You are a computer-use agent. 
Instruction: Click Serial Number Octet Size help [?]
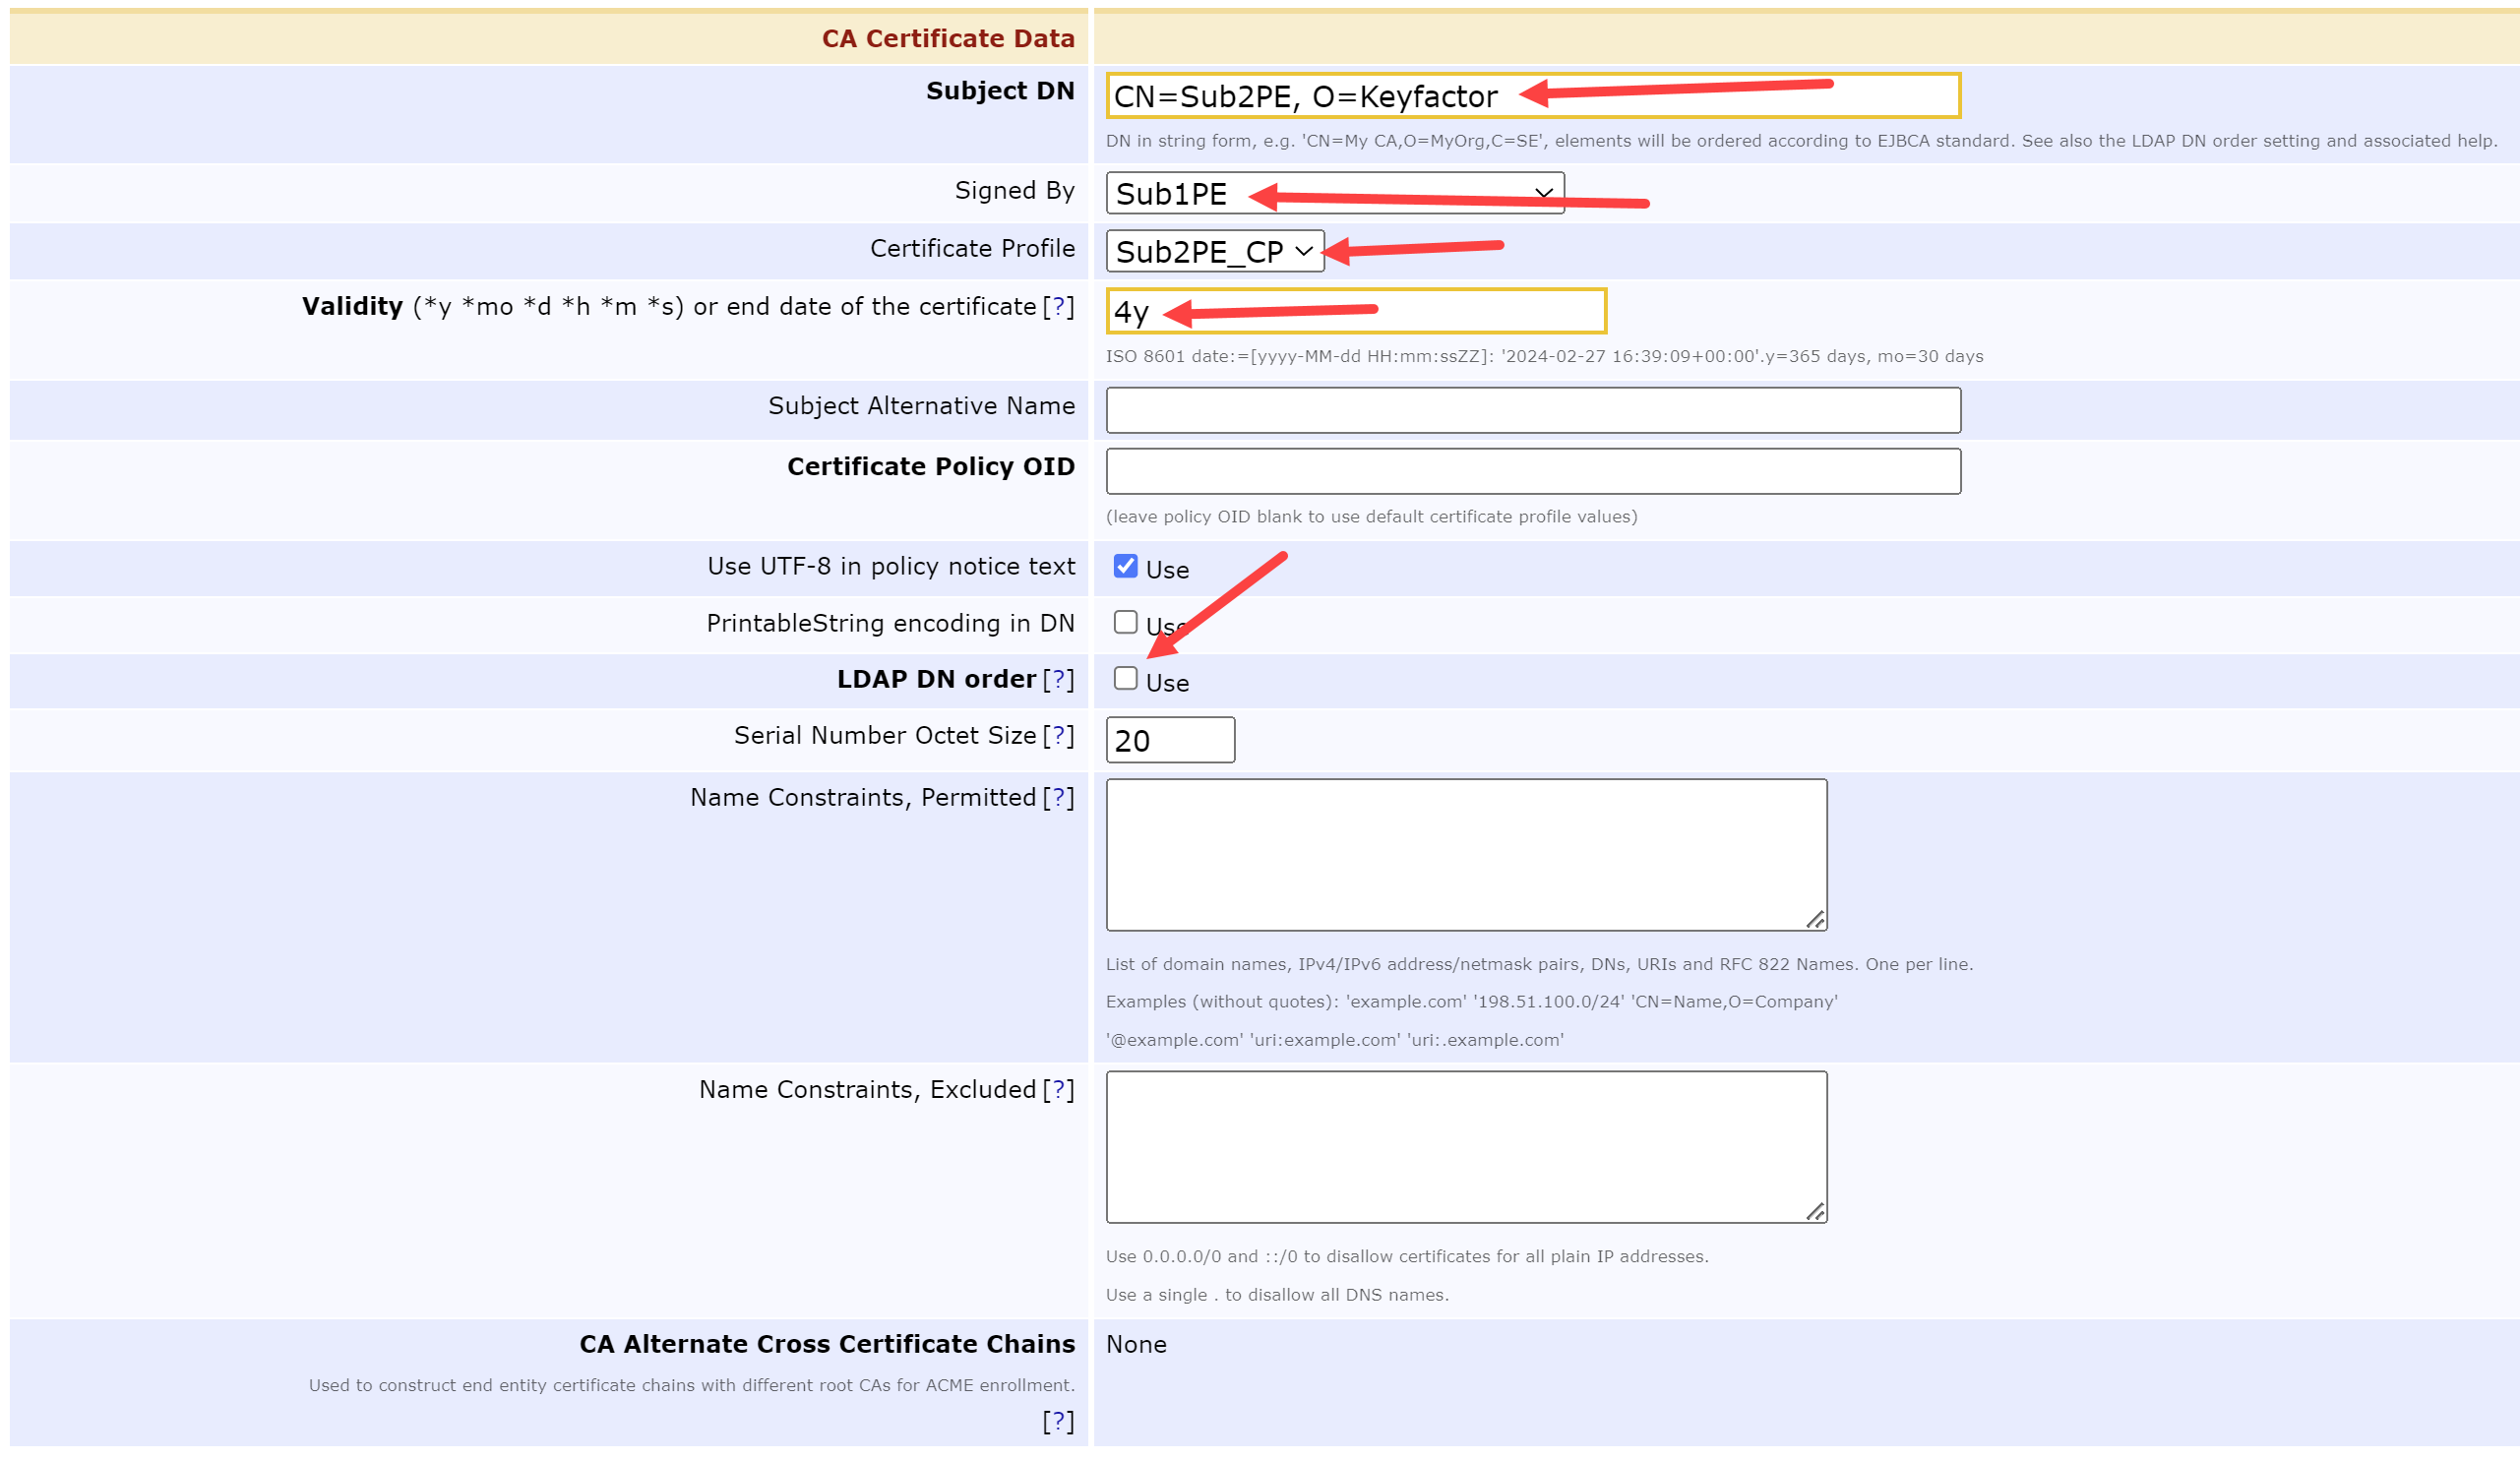(1058, 736)
